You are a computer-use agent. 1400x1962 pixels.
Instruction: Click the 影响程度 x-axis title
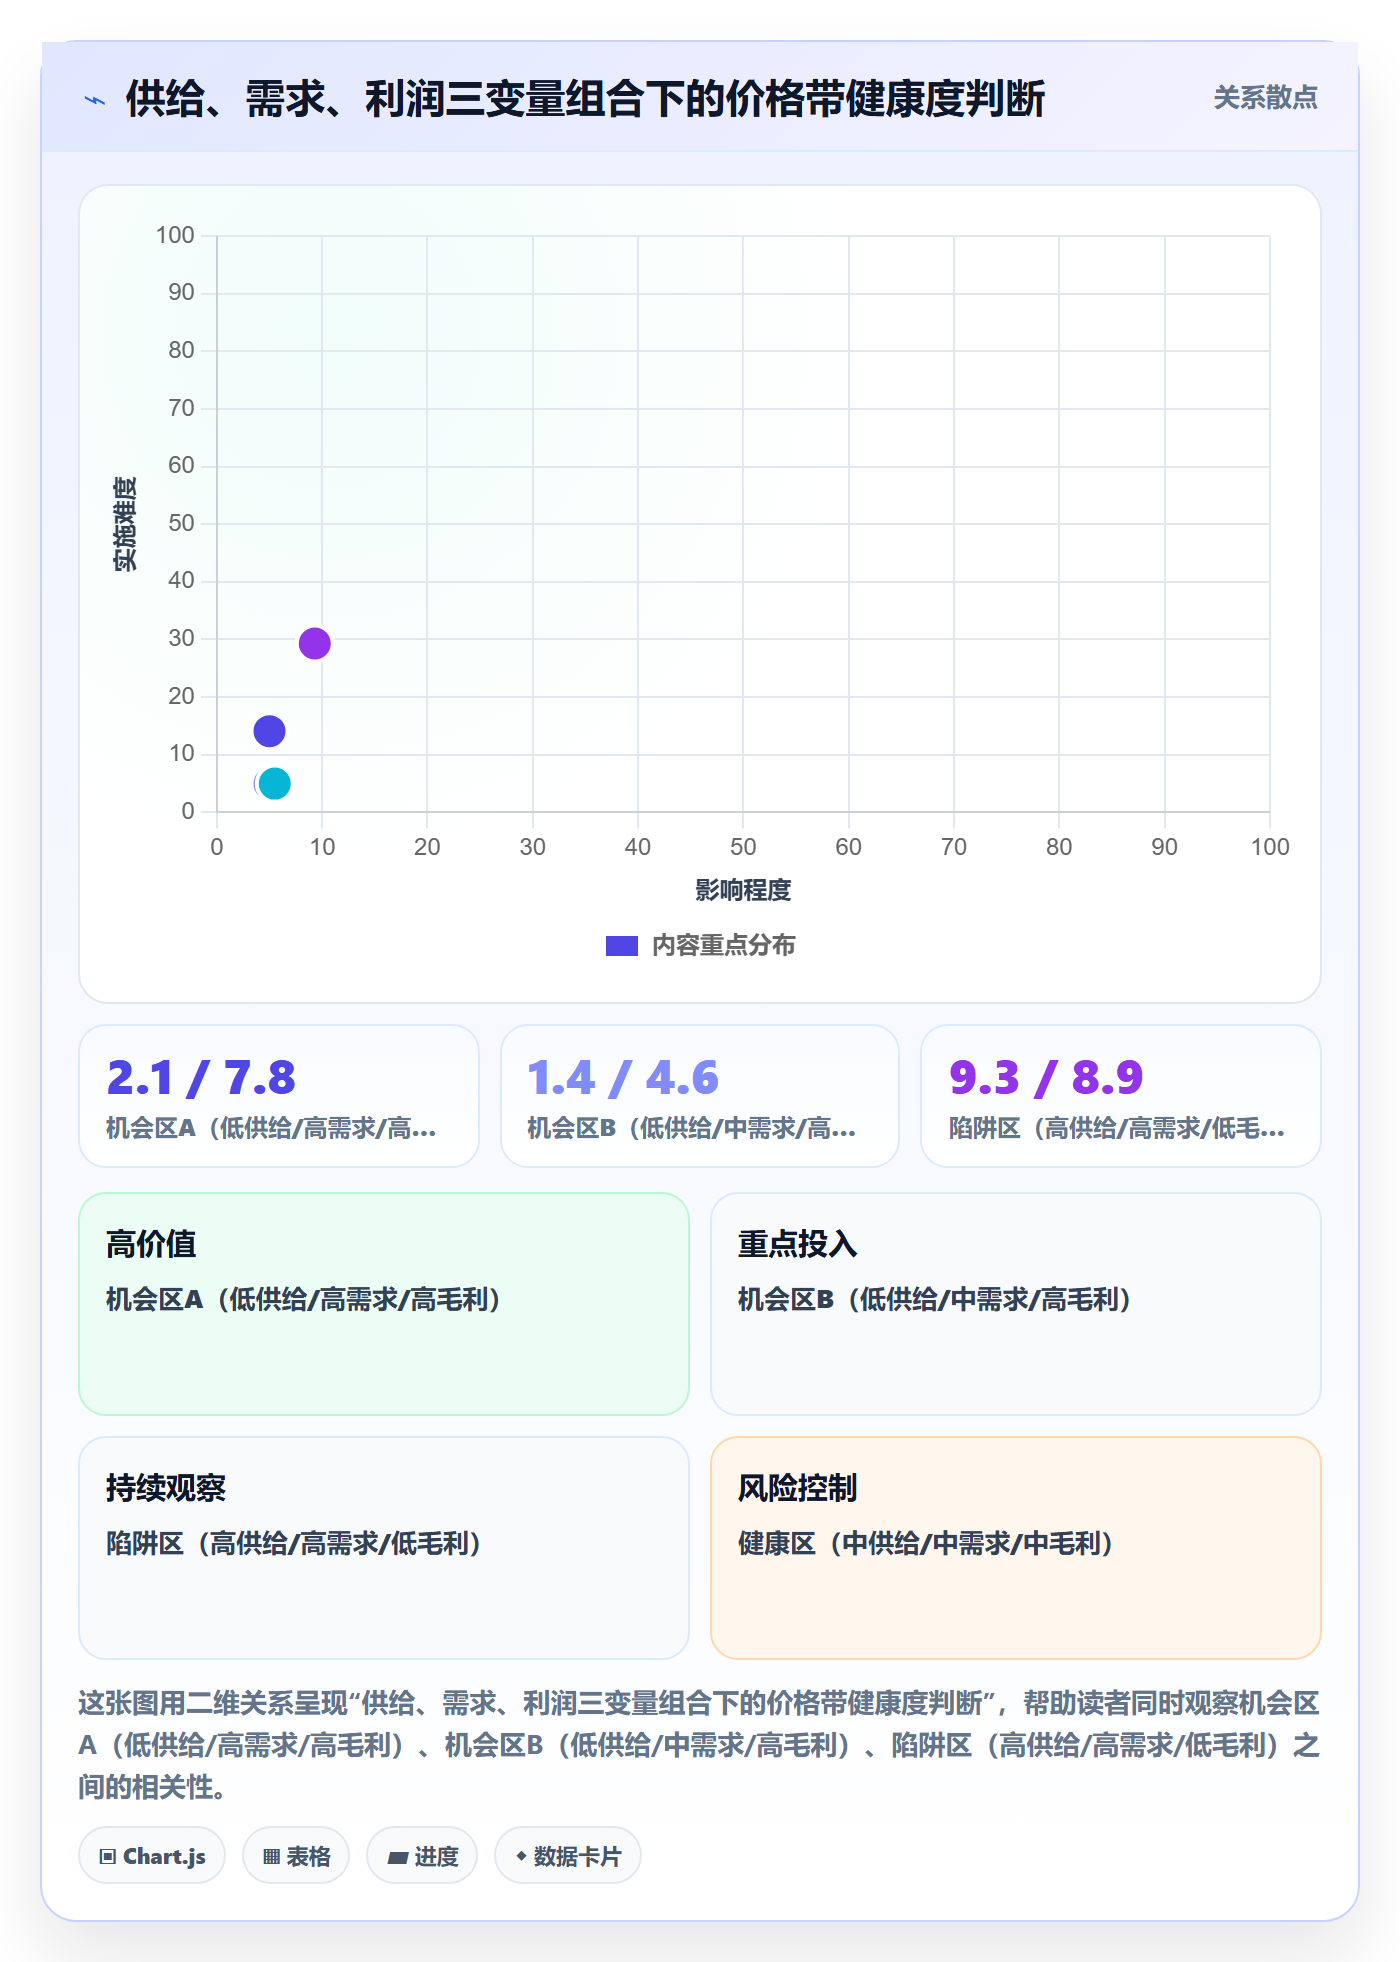click(x=743, y=890)
